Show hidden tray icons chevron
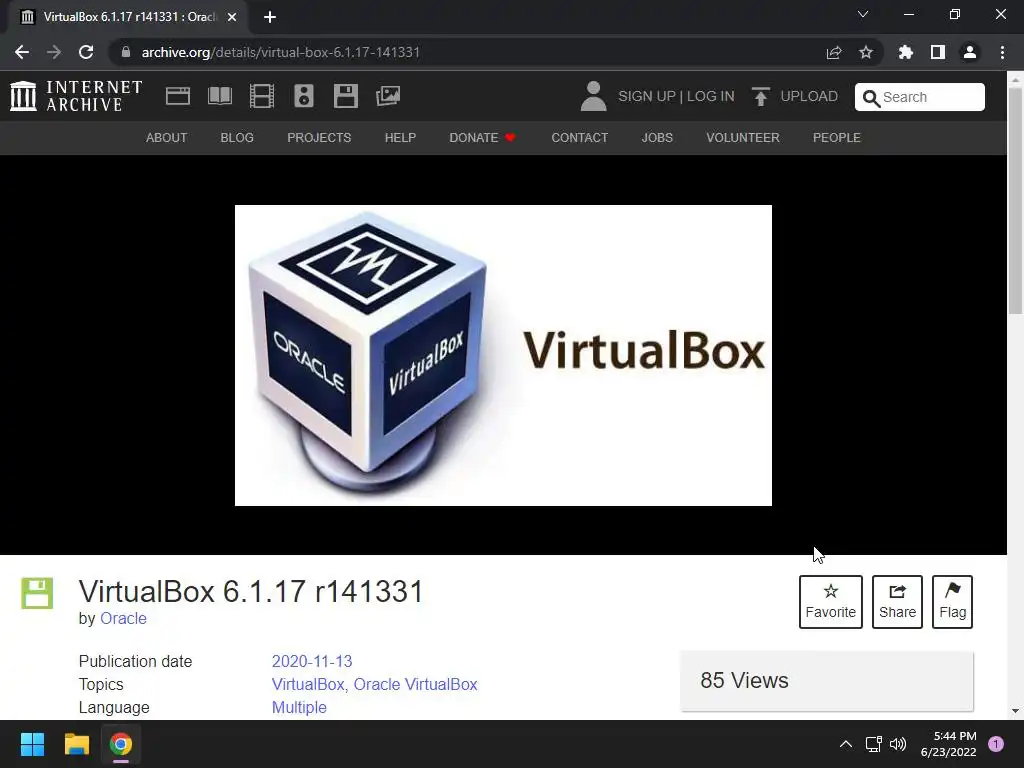 846,744
